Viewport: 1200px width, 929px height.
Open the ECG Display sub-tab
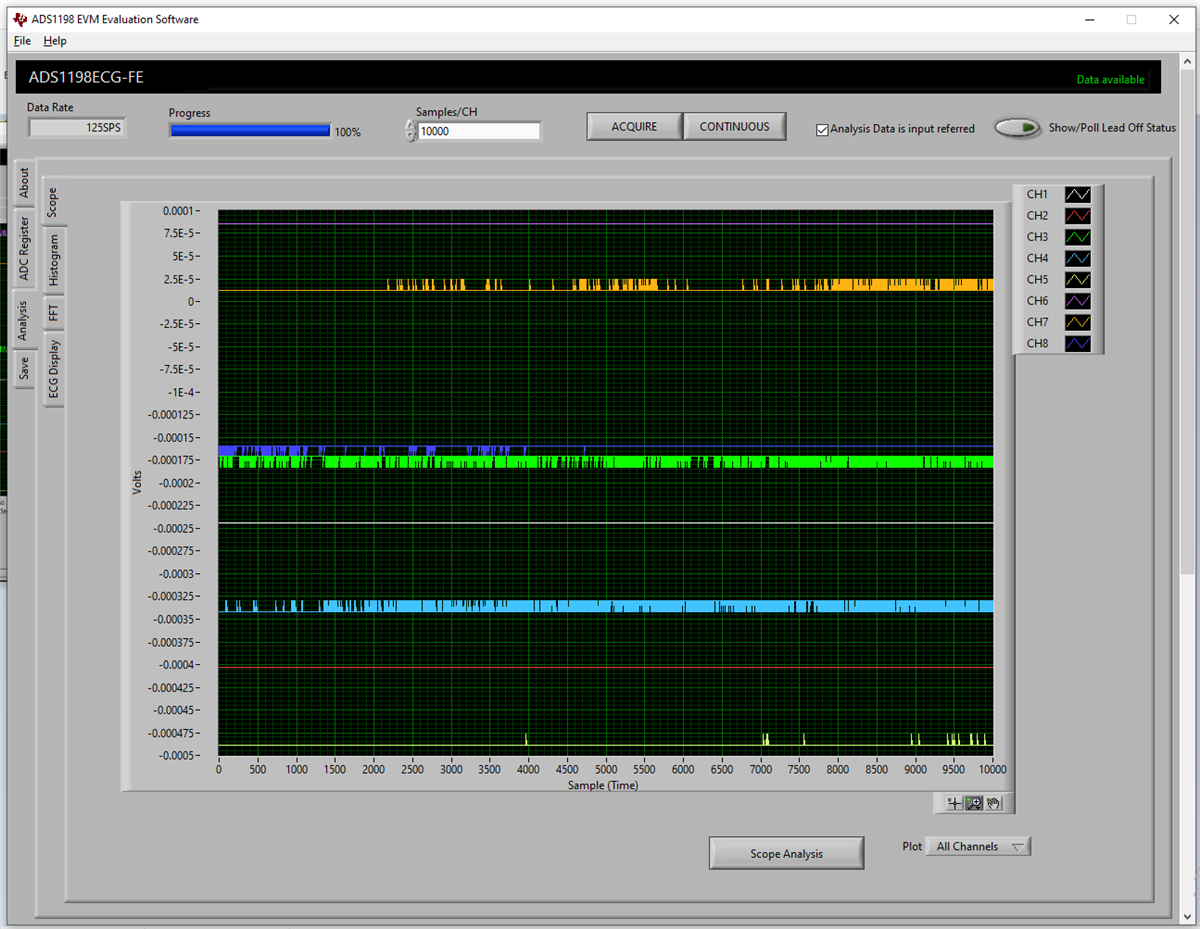click(x=55, y=369)
